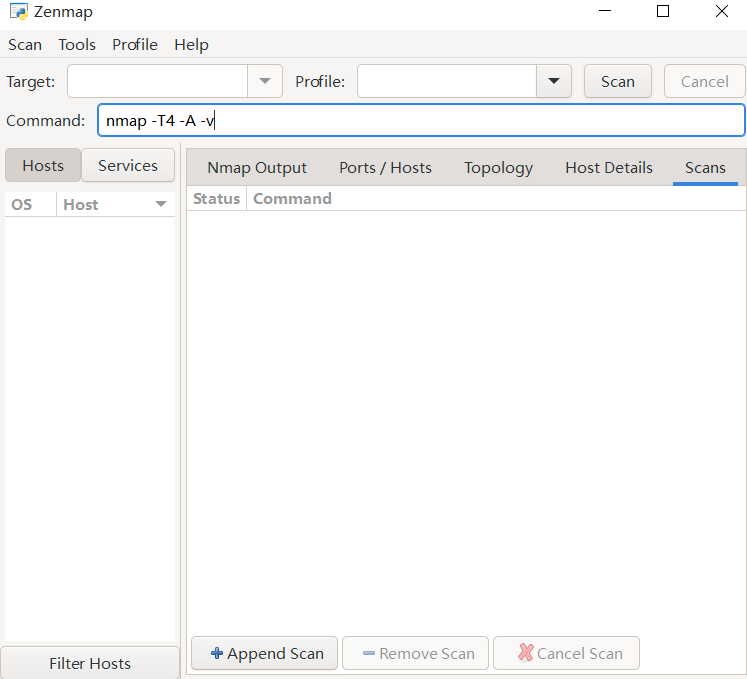Maximize the Zenmap window
Image resolution: width=747 pixels, height=679 pixels.
point(663,11)
